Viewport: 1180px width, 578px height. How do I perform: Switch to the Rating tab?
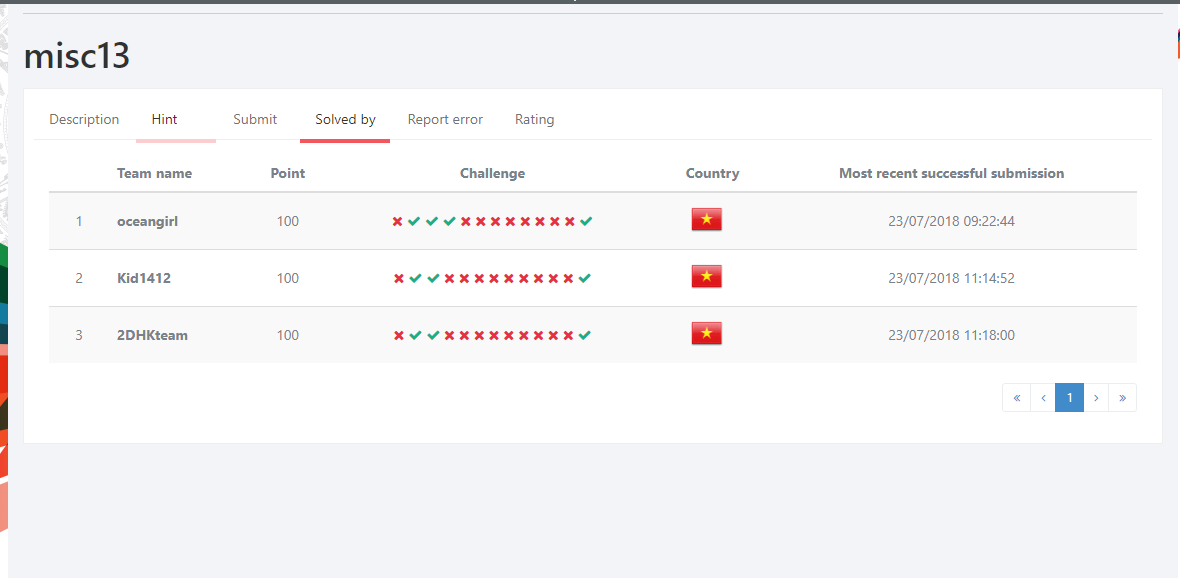click(x=534, y=119)
